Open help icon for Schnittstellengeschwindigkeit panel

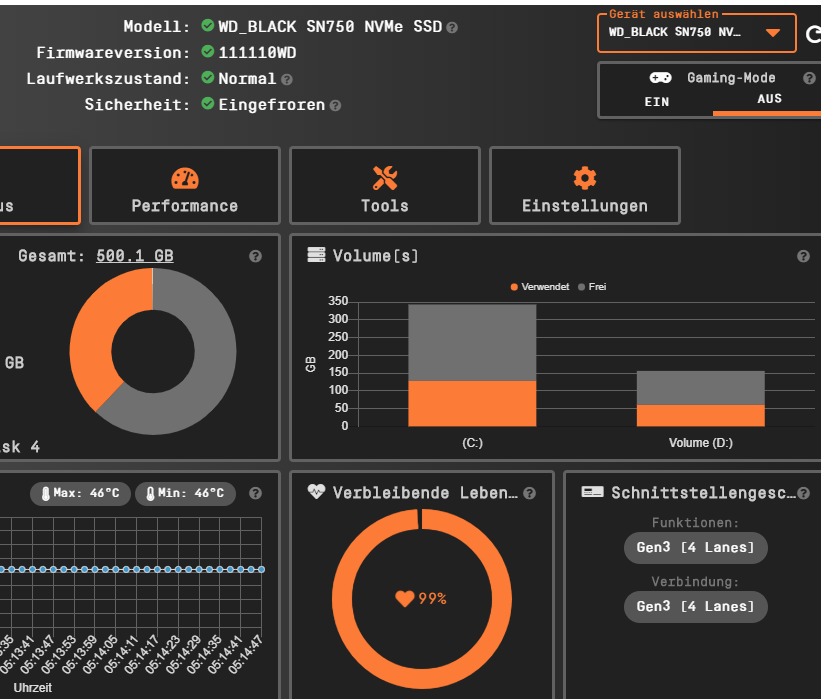[804, 493]
